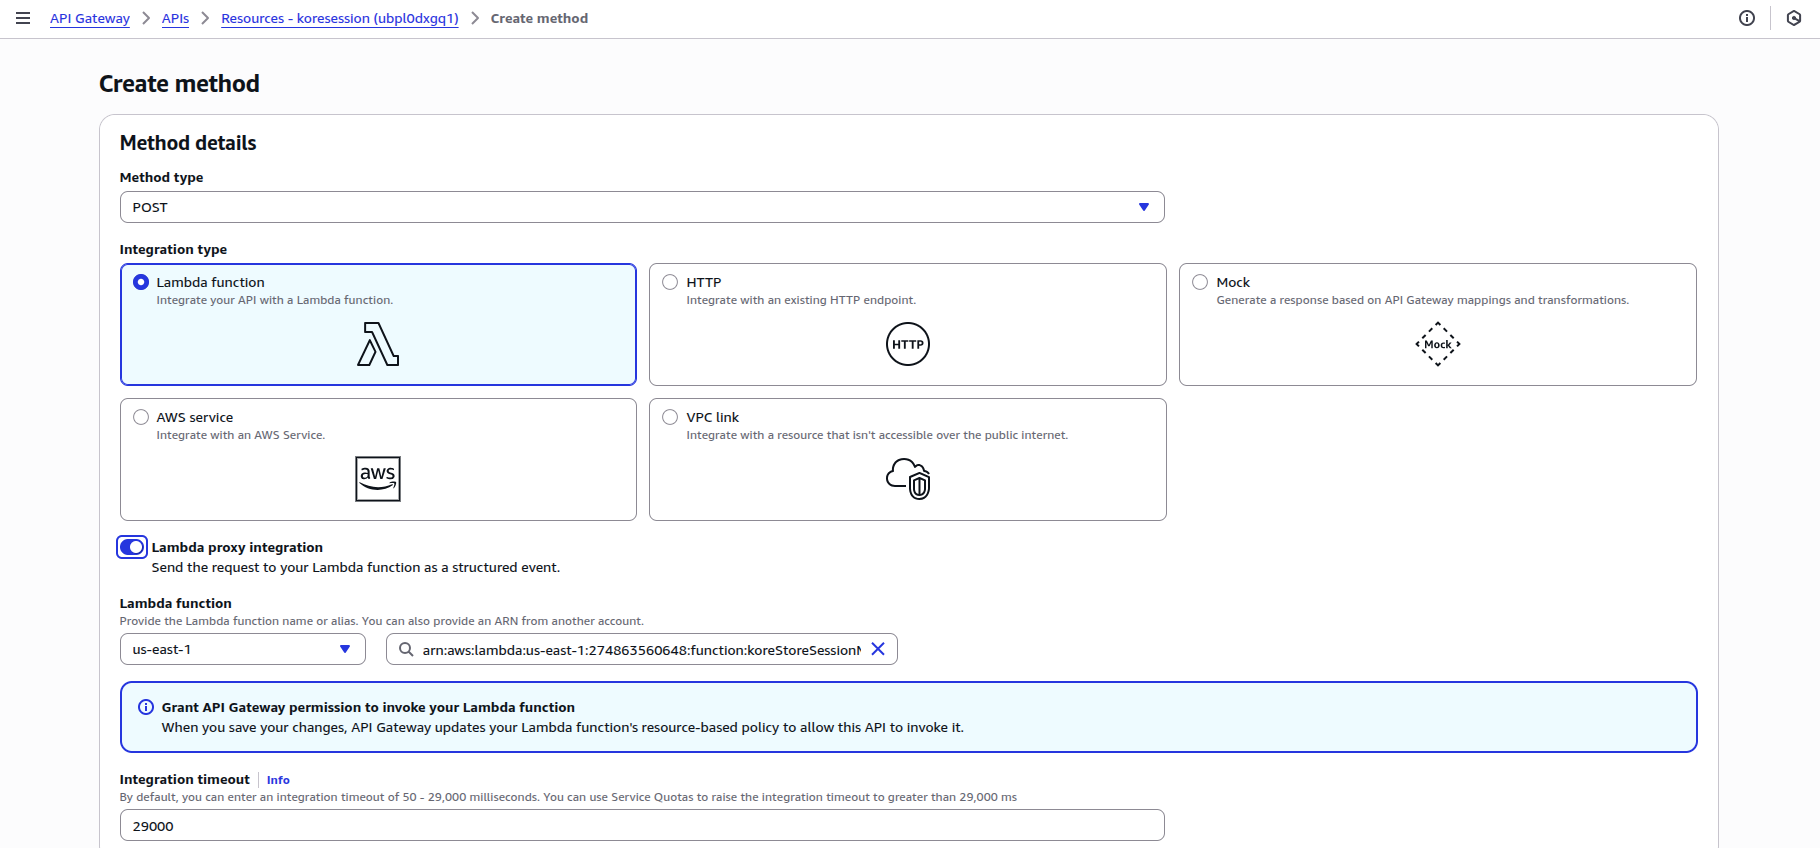This screenshot has width=1820, height=848.
Task: Open the hexagon settings icon at top right
Action: pyautogui.click(x=1794, y=18)
